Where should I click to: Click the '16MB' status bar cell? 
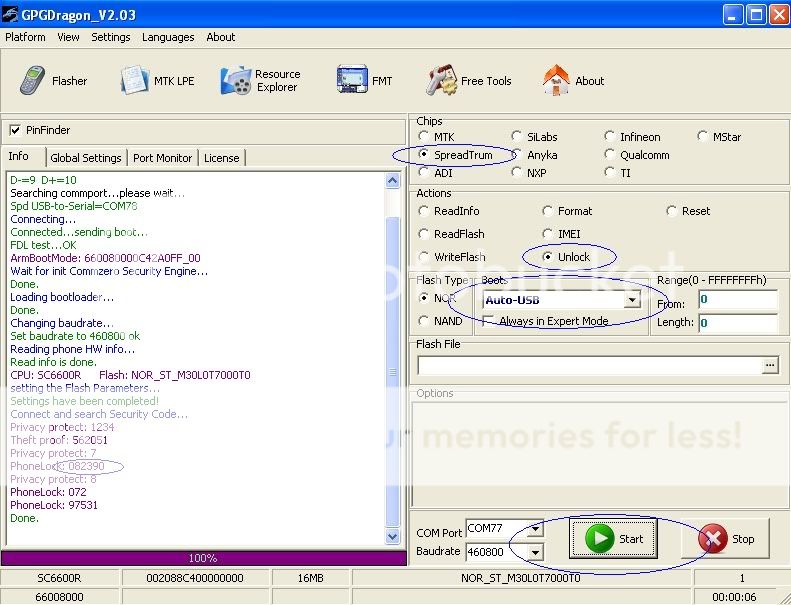(x=311, y=578)
